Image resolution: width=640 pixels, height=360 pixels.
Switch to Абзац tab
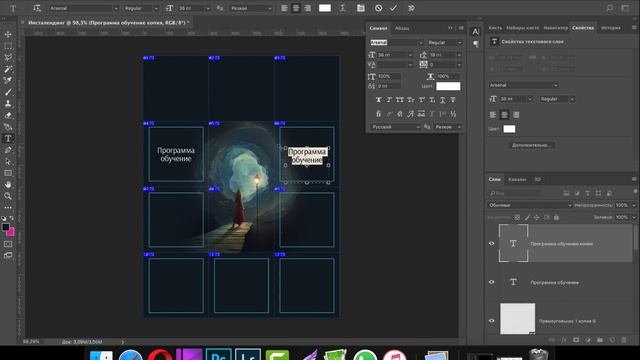pos(402,28)
